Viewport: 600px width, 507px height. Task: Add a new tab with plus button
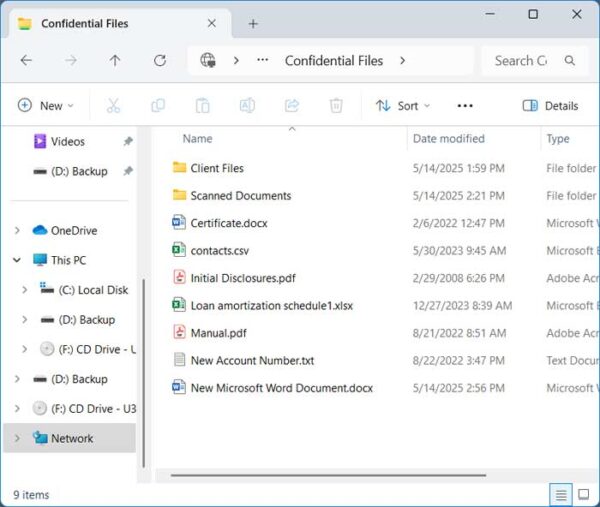tap(253, 24)
